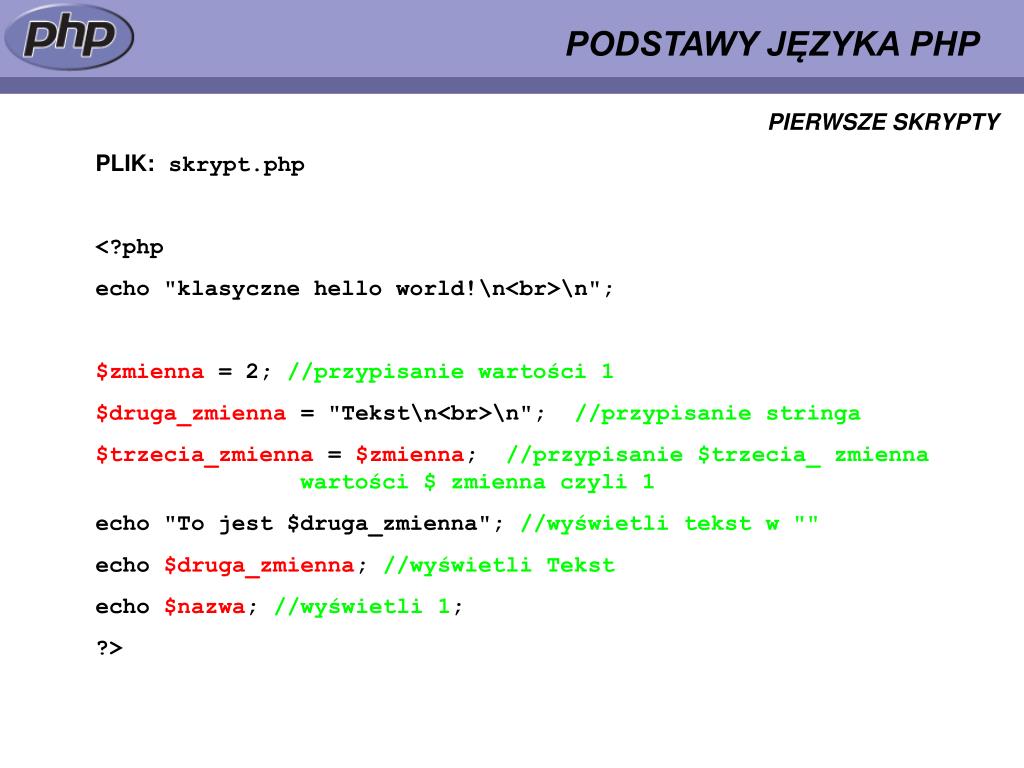Image resolution: width=1024 pixels, height=768 pixels.
Task: Click the comment '//wyświetli Tekst'
Action: tap(499, 566)
